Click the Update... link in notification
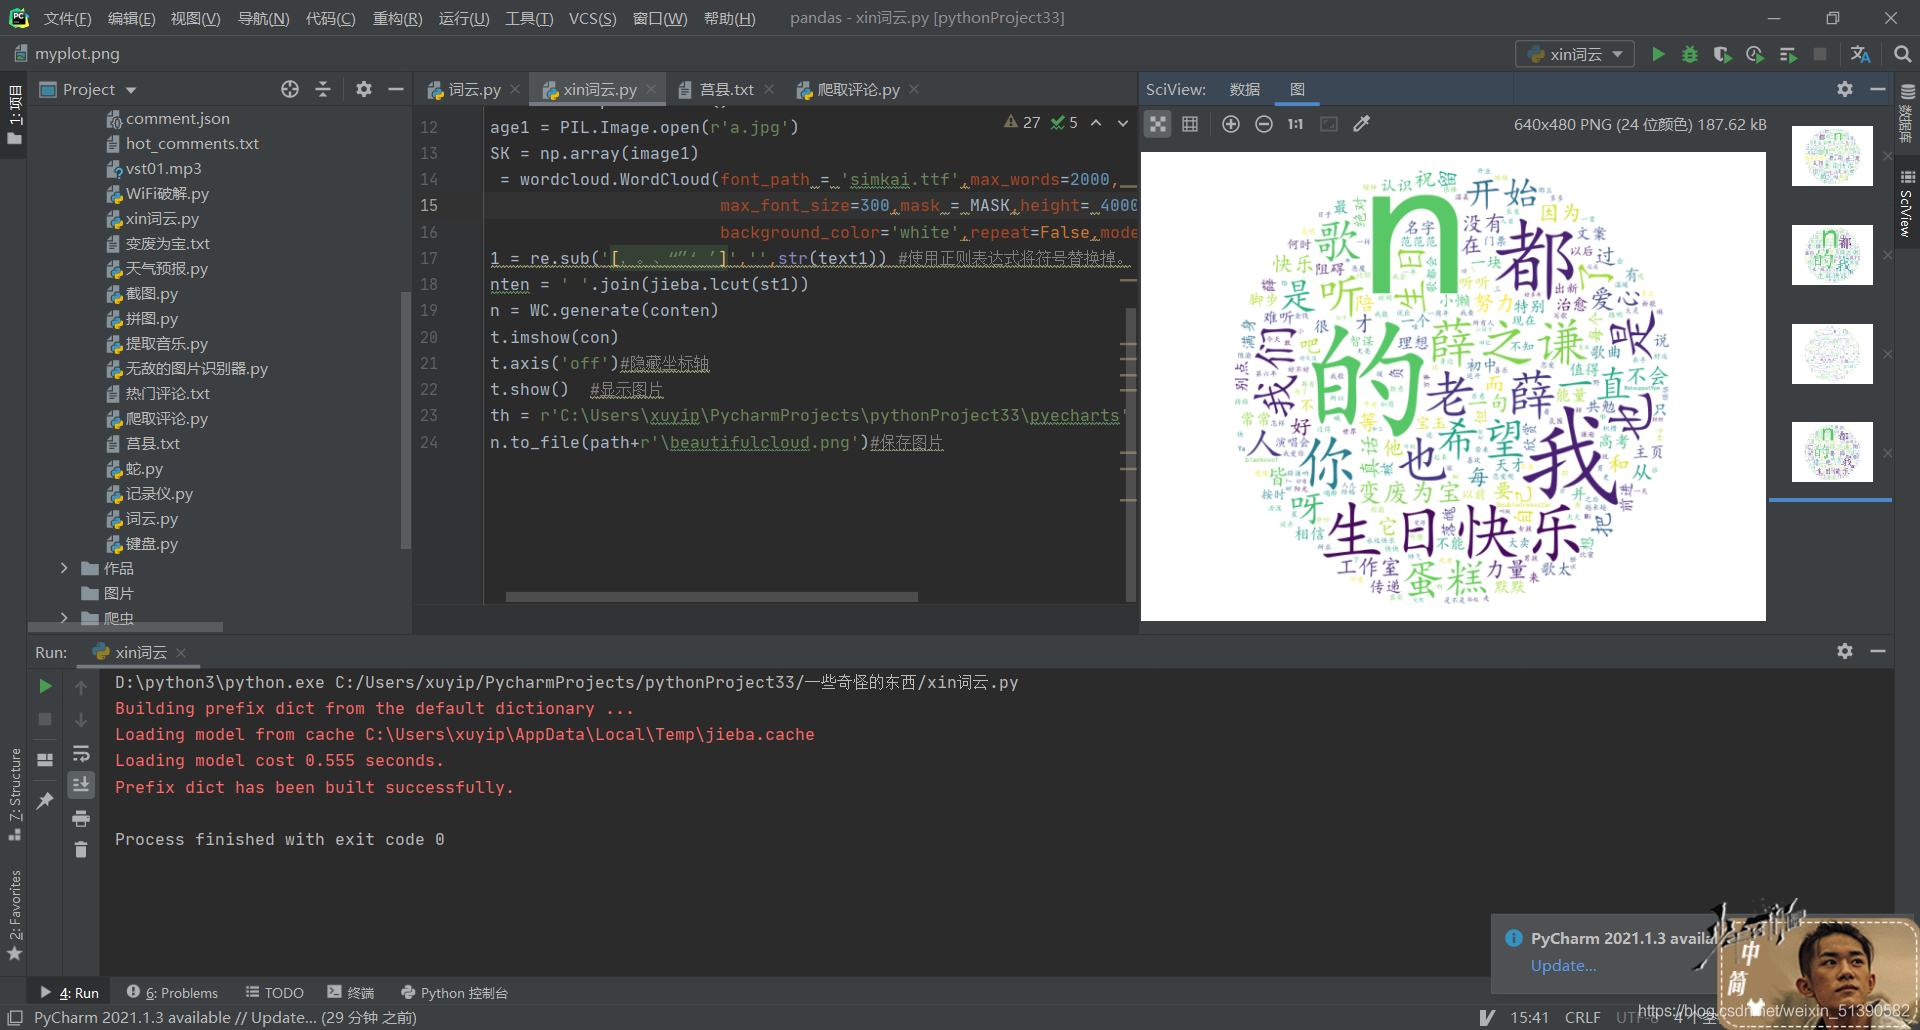This screenshot has height=1030, width=1920. (x=1563, y=965)
